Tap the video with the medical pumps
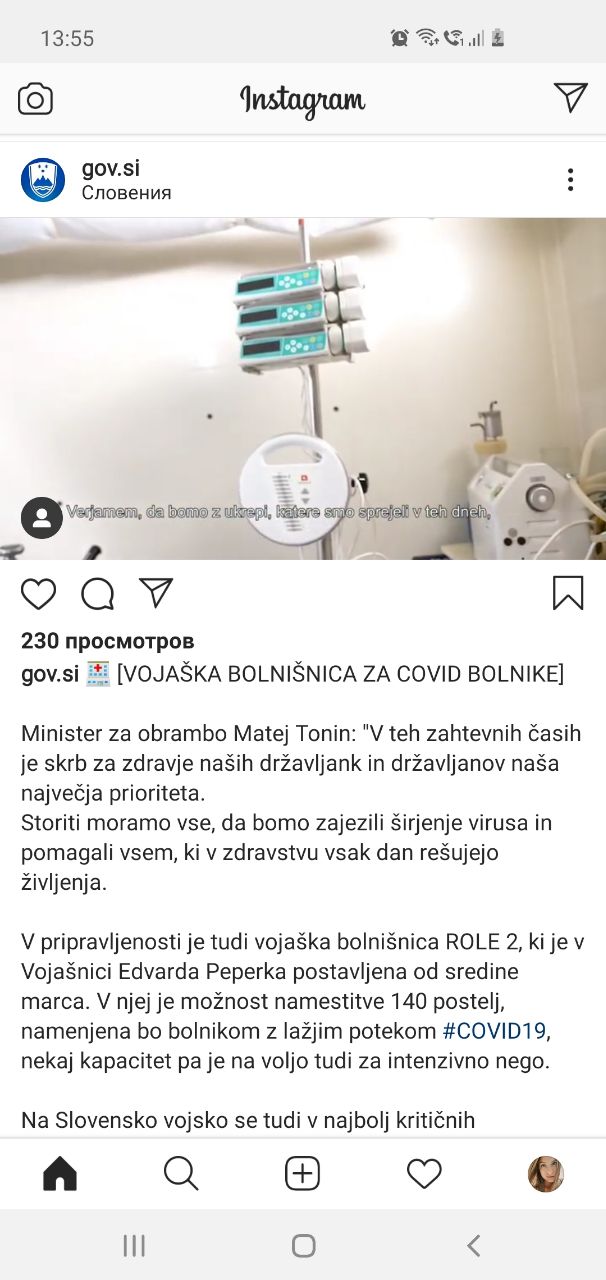This screenshot has height=1280, width=606. (x=303, y=389)
